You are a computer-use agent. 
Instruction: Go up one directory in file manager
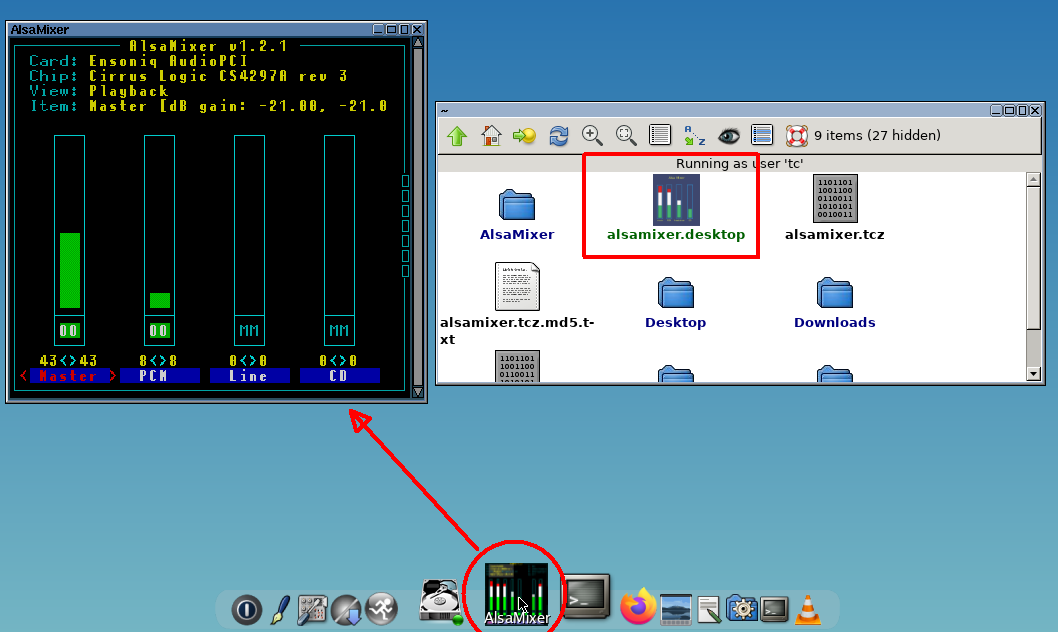click(x=457, y=136)
